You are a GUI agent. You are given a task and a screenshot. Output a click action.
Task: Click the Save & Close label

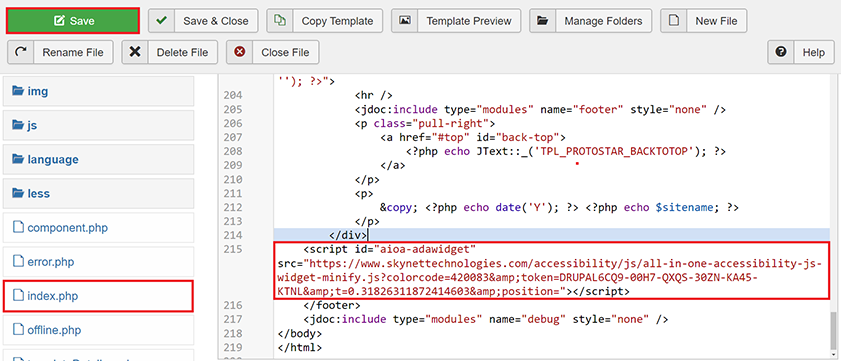[x=216, y=21]
